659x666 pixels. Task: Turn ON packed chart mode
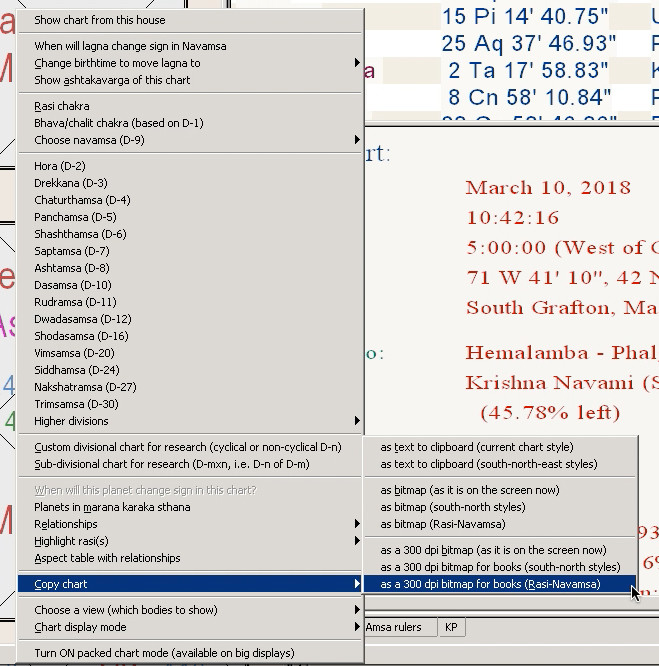pos(164,653)
